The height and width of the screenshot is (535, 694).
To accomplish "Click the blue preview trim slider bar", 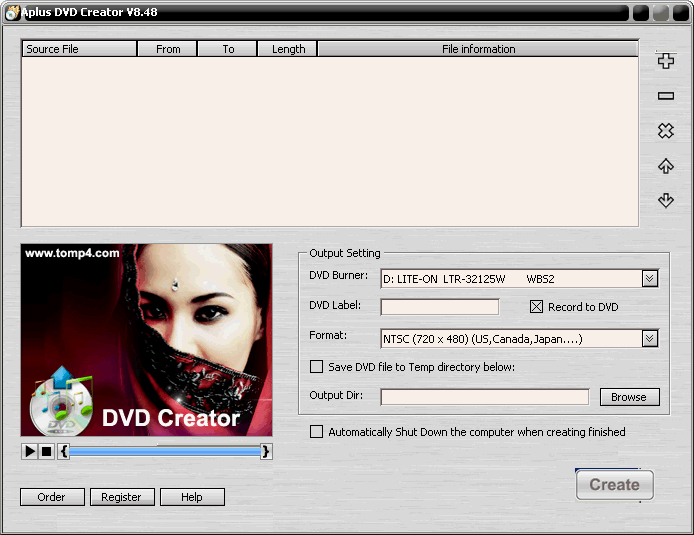I will point(165,451).
